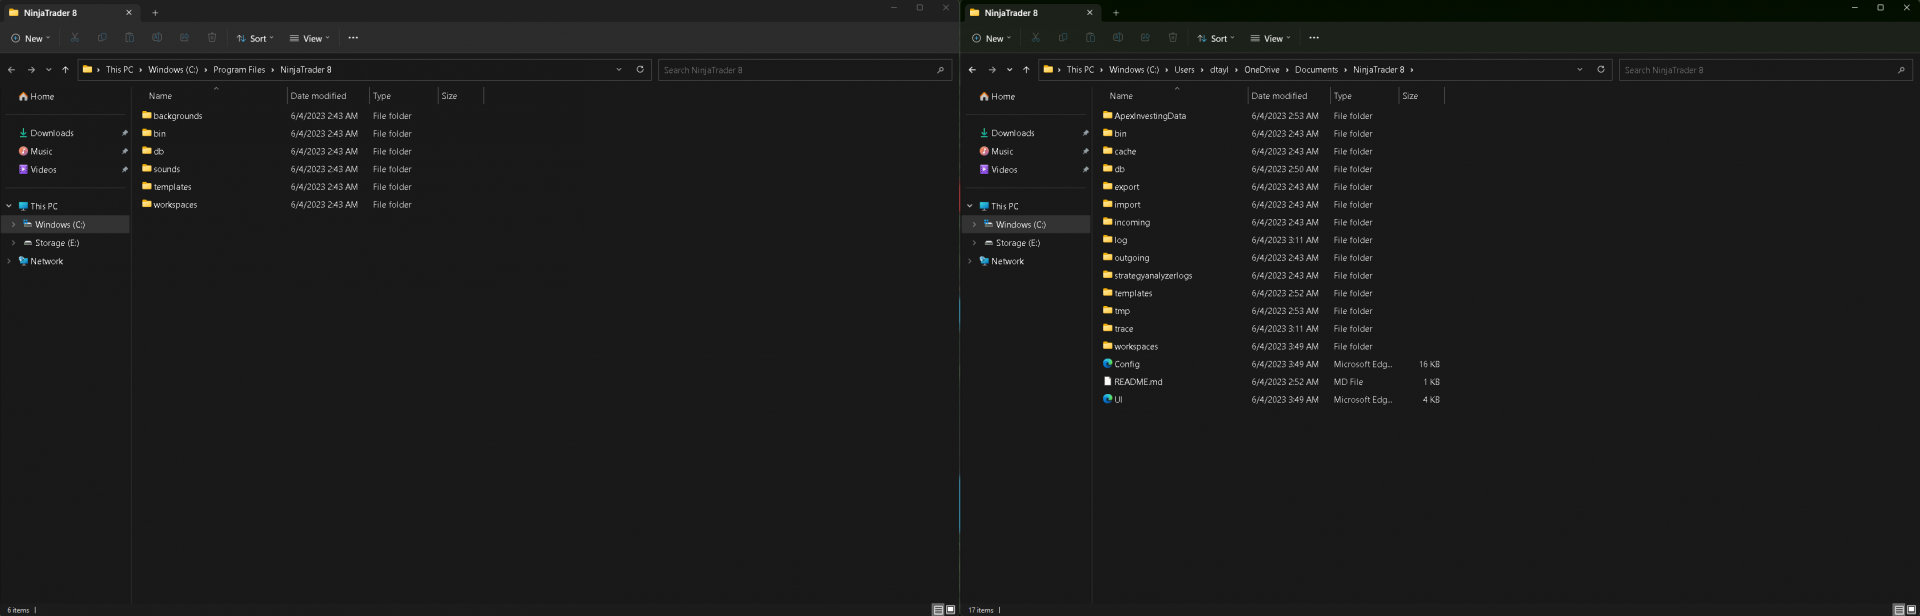Click Users breadcrumb in right window
This screenshot has width=1920, height=616.
(1184, 70)
